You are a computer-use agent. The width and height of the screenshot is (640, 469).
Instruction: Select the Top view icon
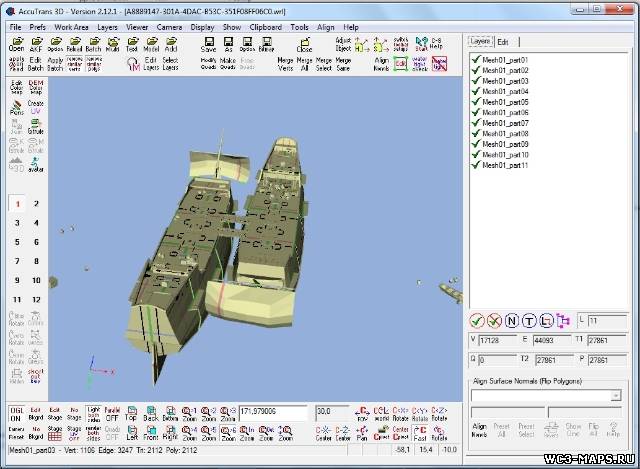[x=131, y=413]
